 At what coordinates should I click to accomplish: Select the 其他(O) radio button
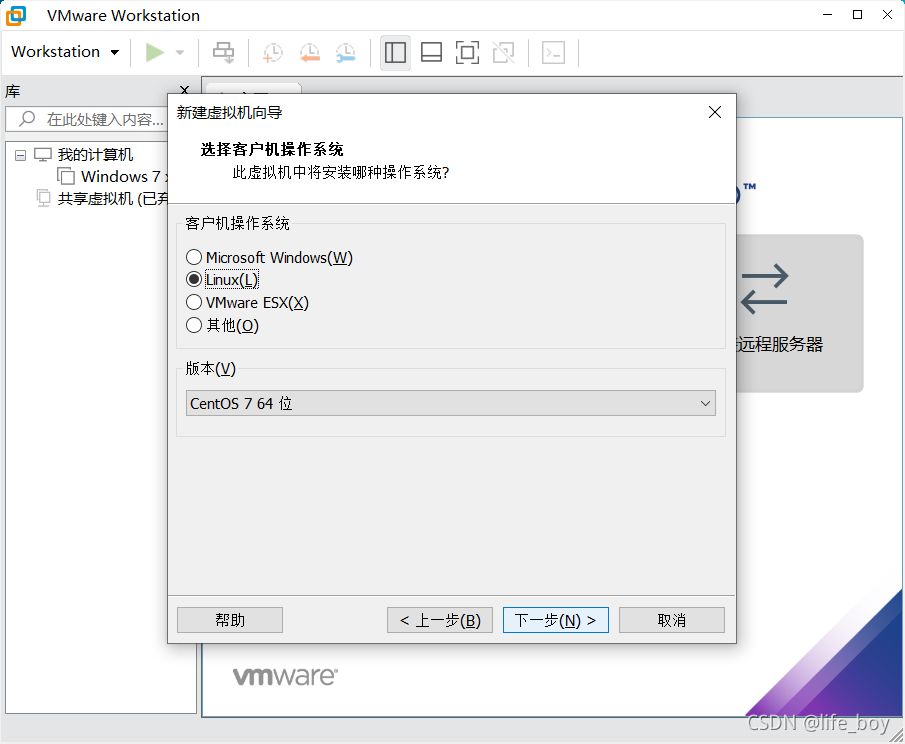pos(194,325)
